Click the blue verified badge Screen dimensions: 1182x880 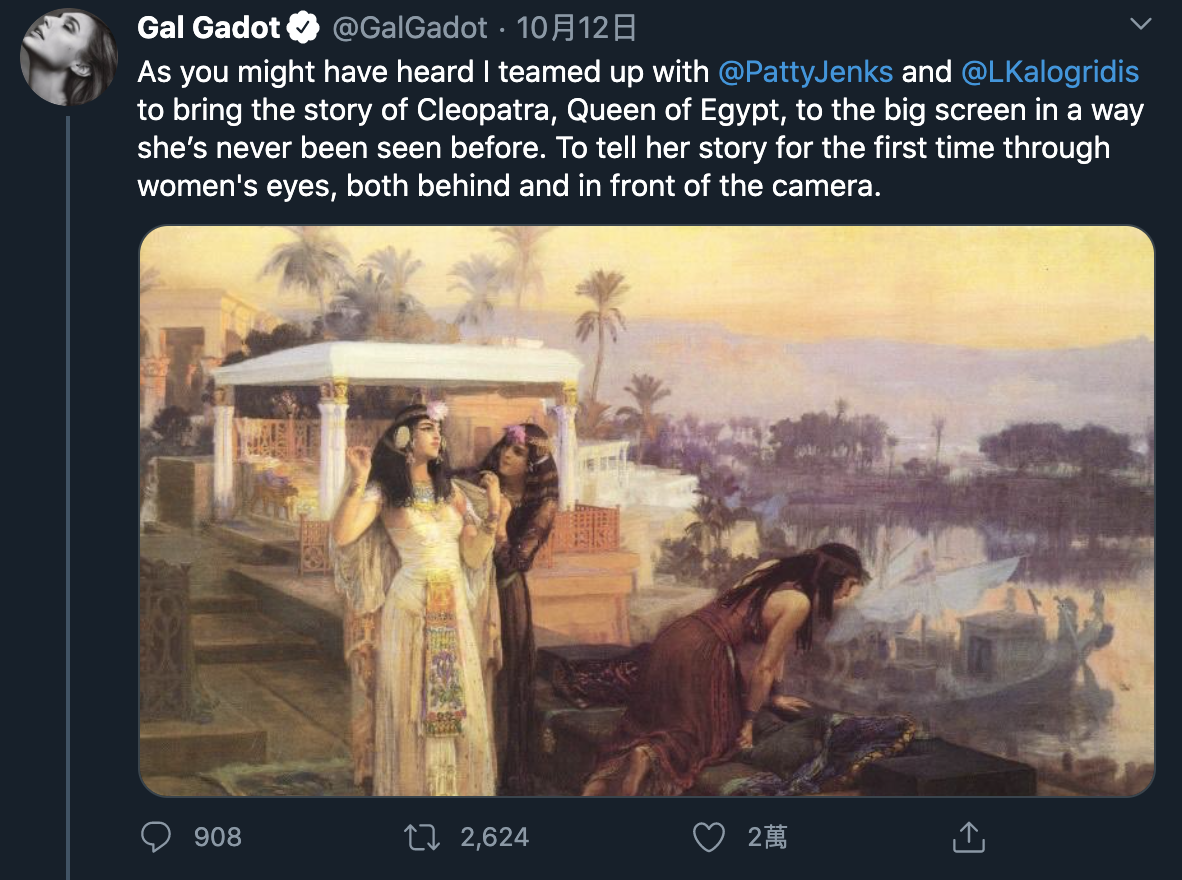[x=303, y=28]
